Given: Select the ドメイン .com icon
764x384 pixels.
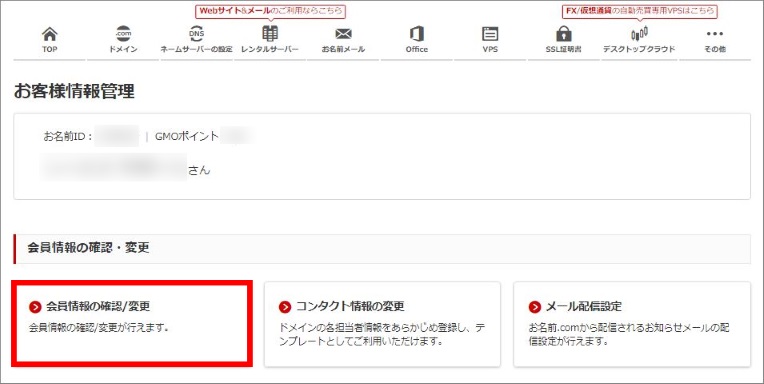Looking at the screenshot, I should (123, 34).
